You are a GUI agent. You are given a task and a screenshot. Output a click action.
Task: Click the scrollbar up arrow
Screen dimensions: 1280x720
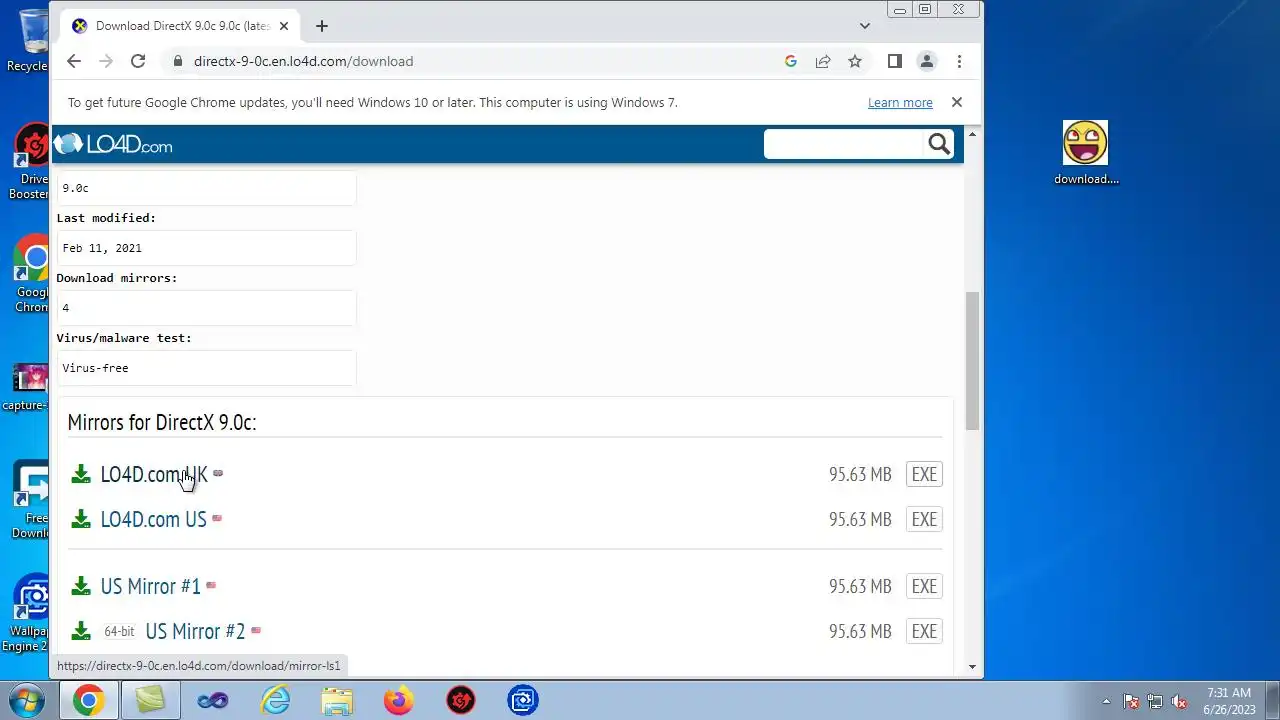(x=972, y=134)
